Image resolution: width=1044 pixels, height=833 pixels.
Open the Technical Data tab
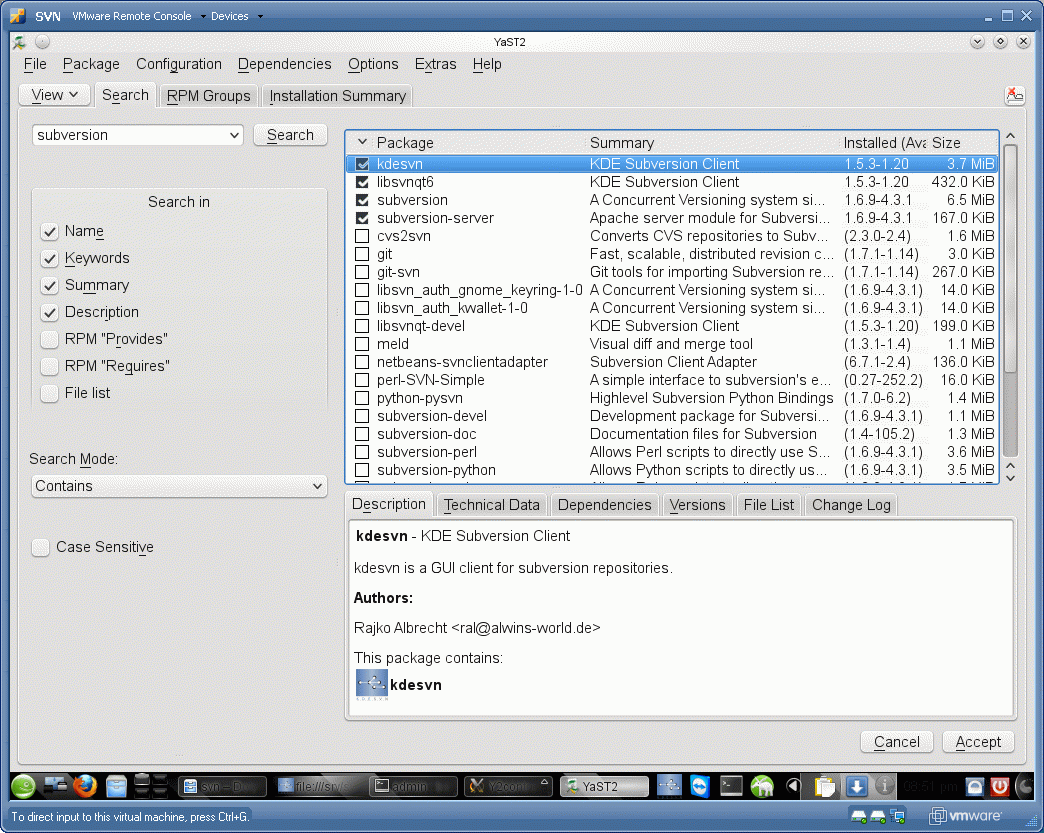point(491,505)
